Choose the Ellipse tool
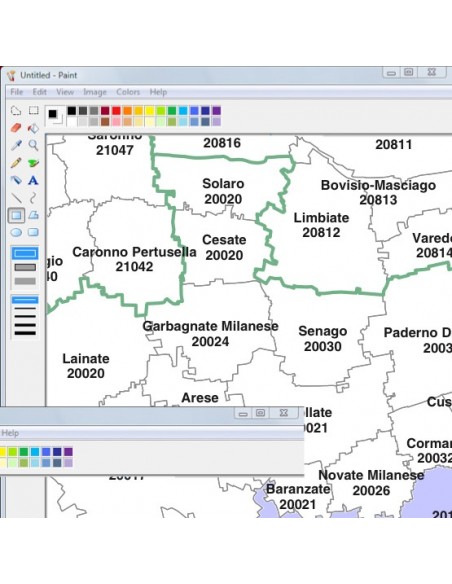Viewport: 452px width, 584px height. click(16, 232)
